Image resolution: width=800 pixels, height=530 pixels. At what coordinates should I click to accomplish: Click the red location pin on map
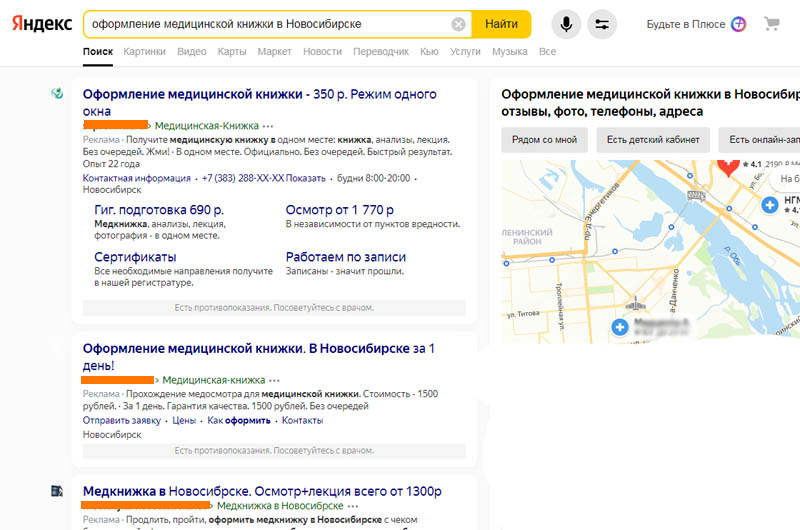(728, 163)
